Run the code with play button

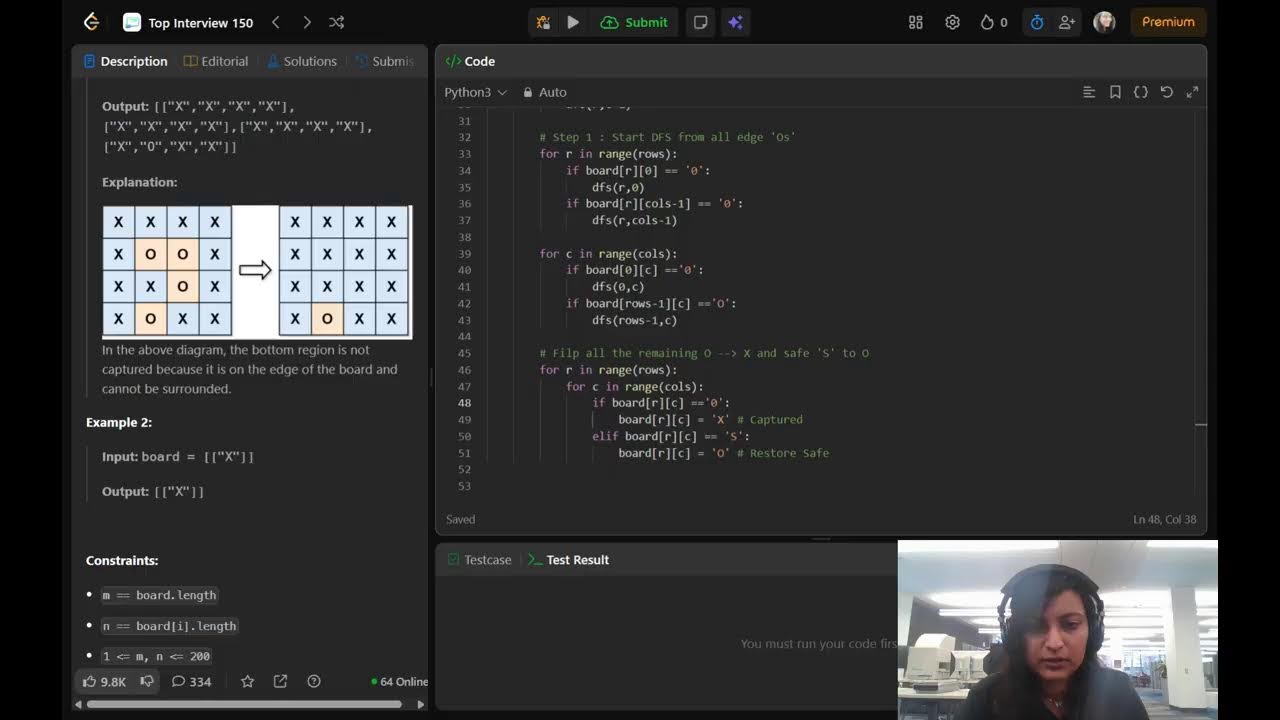pyautogui.click(x=573, y=22)
